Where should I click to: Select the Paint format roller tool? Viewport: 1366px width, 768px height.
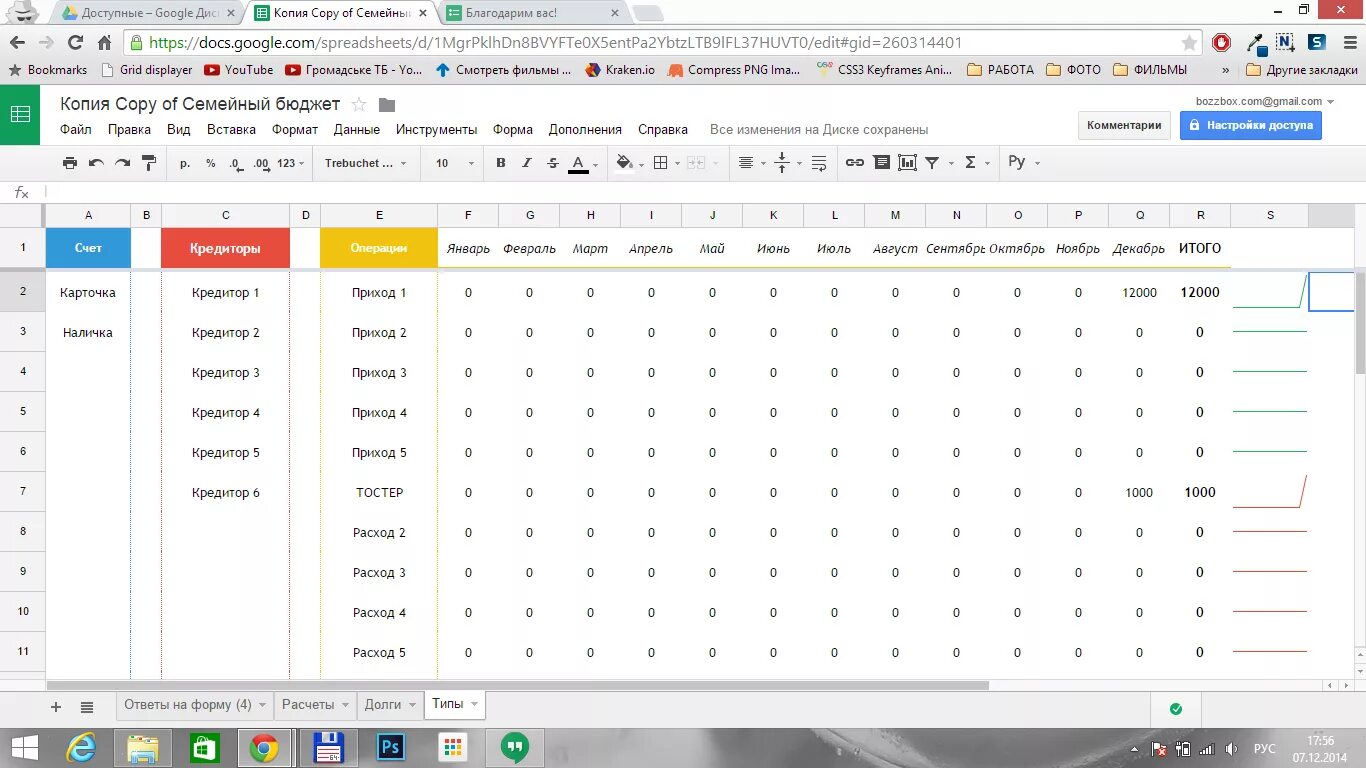tap(149, 163)
